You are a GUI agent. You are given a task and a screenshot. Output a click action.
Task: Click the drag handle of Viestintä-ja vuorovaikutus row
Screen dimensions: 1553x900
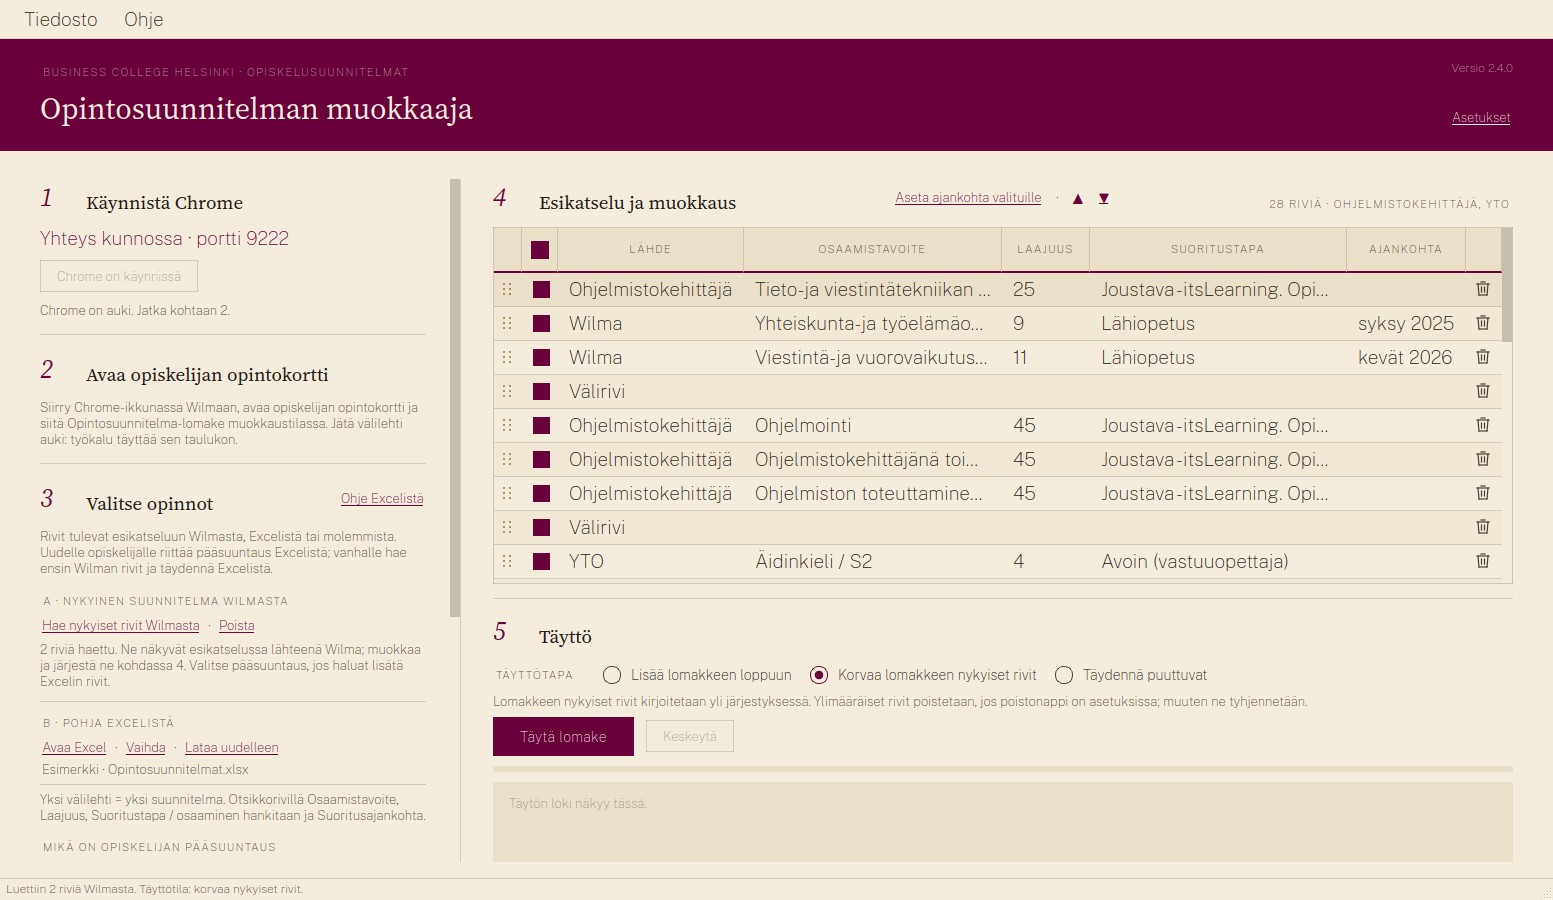[507, 357]
